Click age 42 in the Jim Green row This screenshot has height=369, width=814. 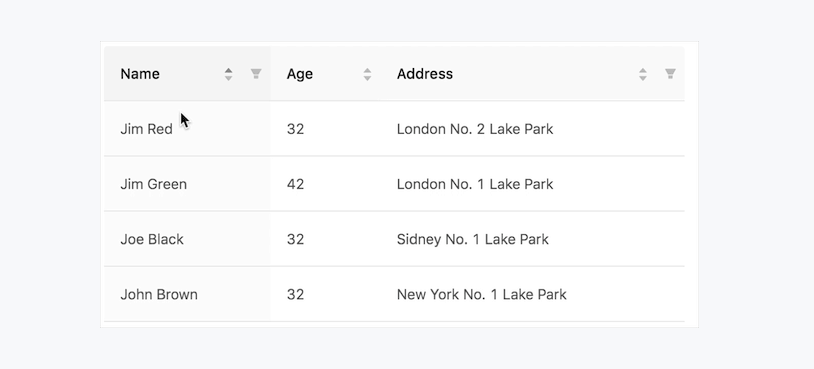point(295,184)
